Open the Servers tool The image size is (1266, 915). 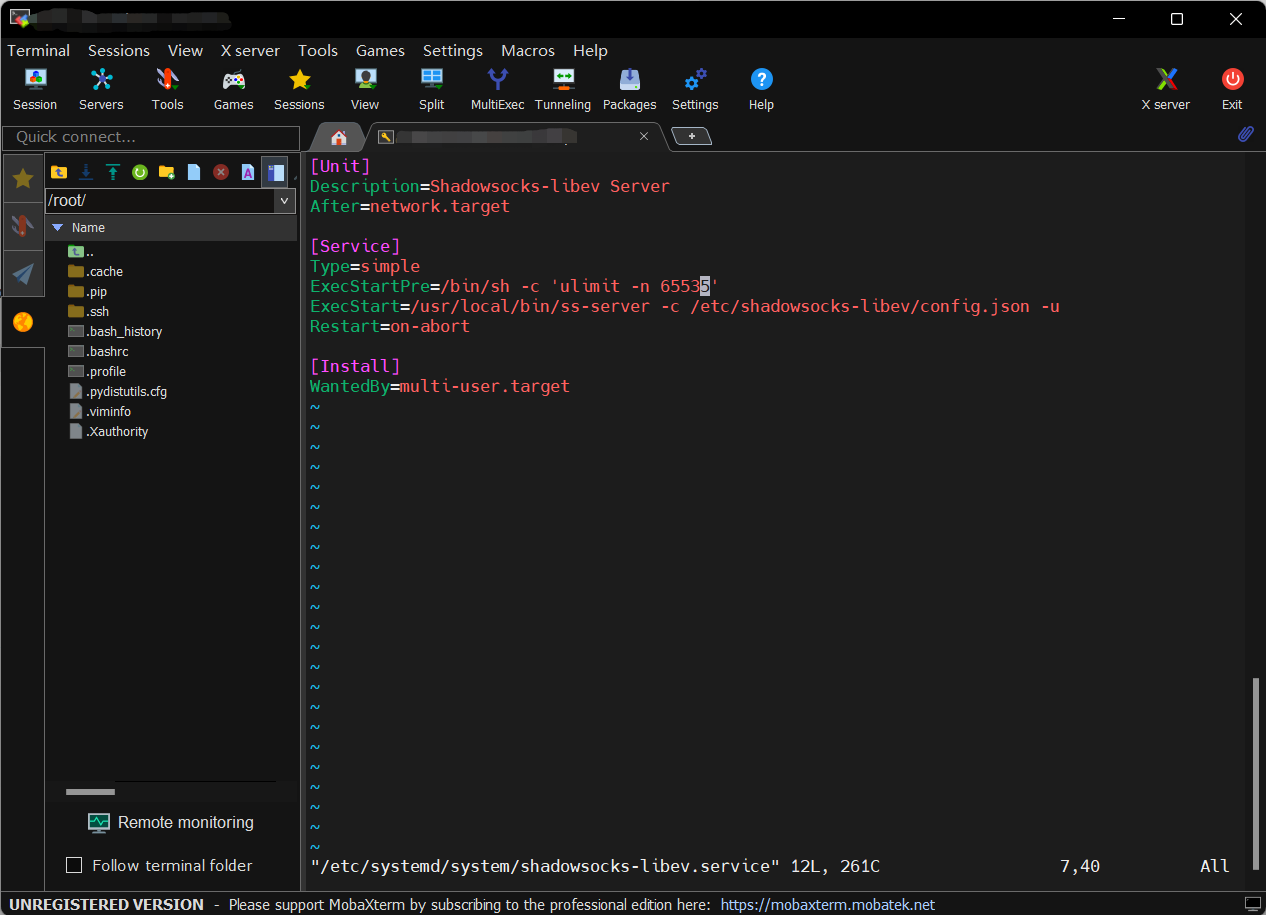[x=101, y=89]
